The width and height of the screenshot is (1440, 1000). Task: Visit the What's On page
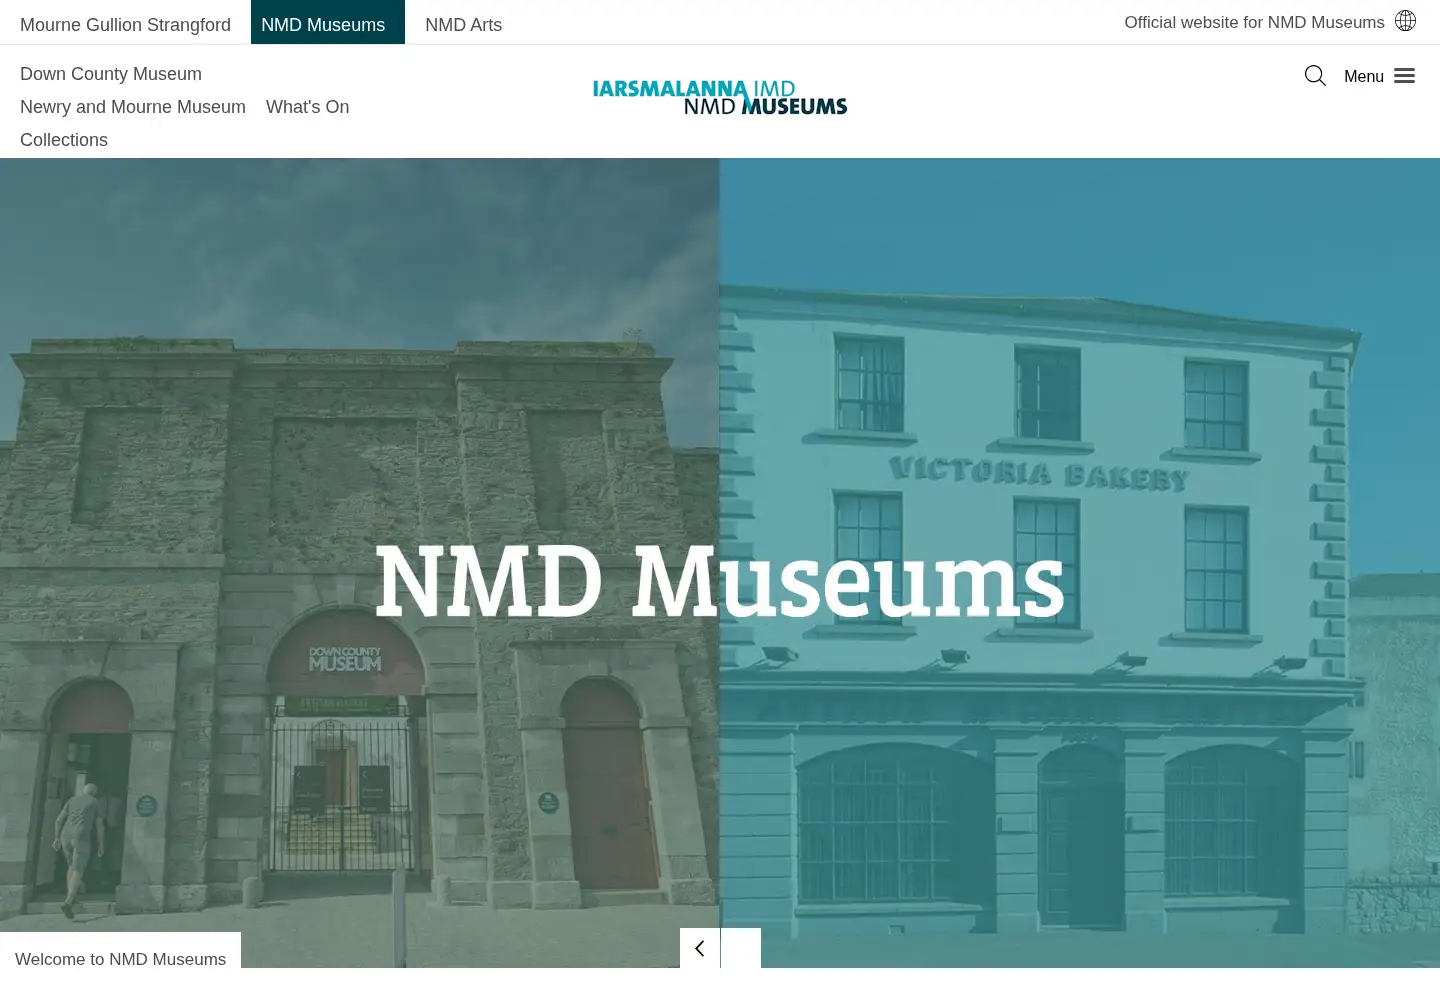tap(308, 107)
